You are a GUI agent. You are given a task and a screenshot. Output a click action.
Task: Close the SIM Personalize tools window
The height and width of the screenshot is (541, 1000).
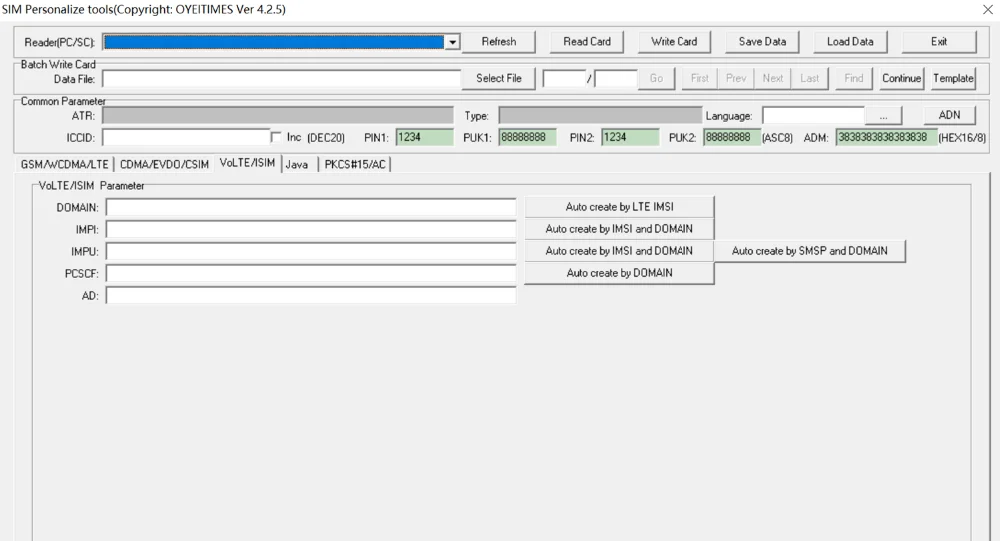coord(988,9)
